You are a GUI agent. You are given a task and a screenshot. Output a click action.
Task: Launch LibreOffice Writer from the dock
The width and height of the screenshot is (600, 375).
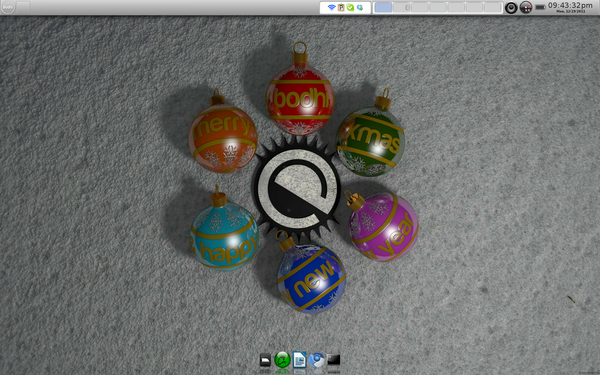pos(299,360)
